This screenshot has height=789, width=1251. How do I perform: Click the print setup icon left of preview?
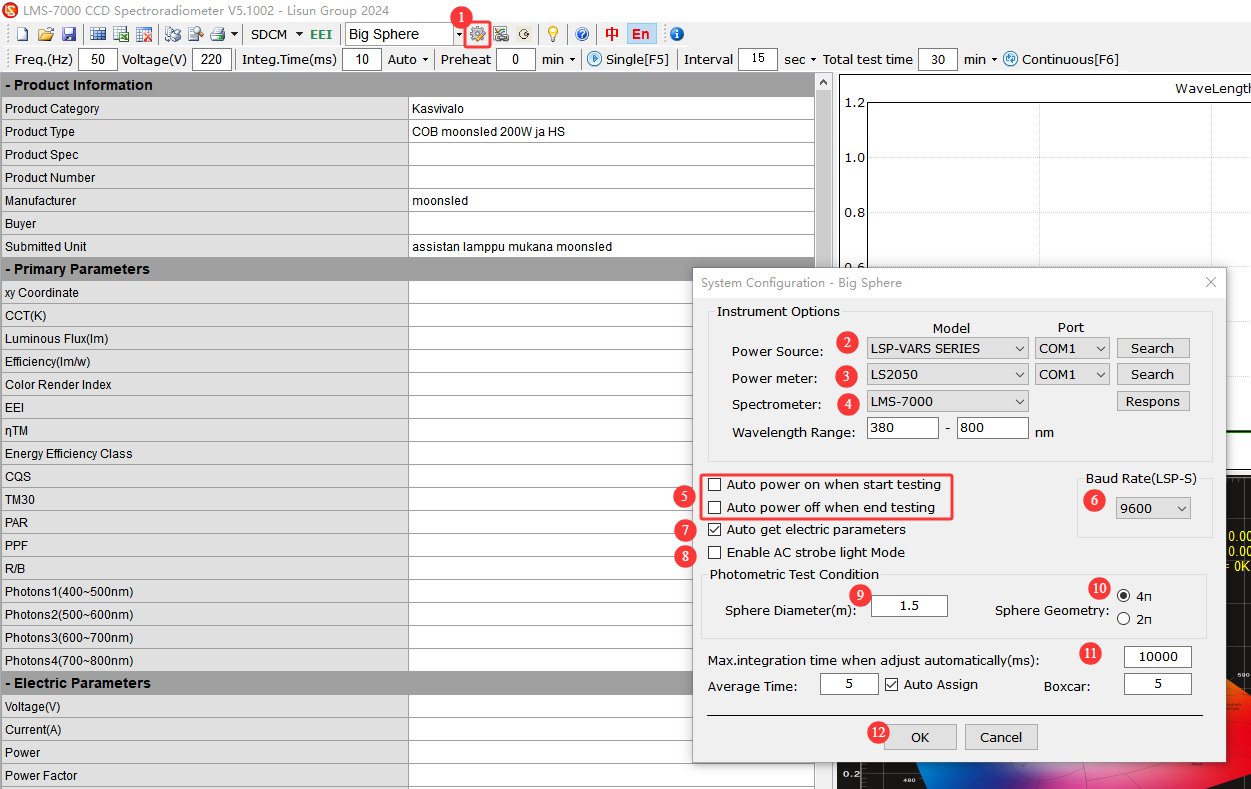point(173,34)
